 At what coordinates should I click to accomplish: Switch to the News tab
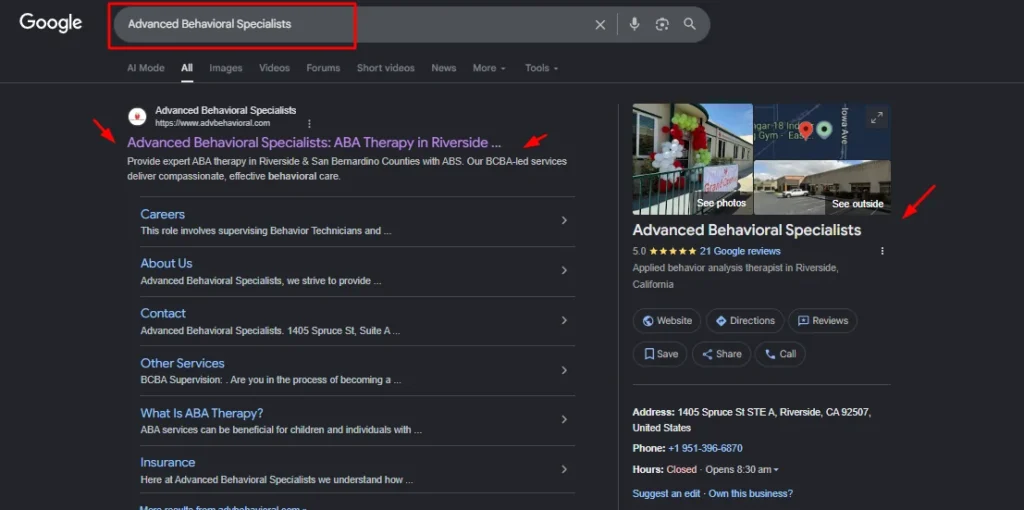[444, 68]
